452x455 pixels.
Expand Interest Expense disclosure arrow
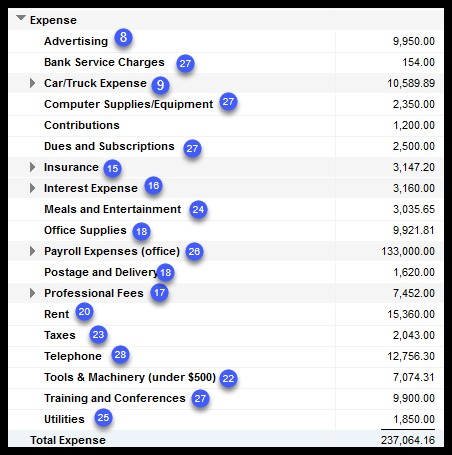click(x=32, y=188)
